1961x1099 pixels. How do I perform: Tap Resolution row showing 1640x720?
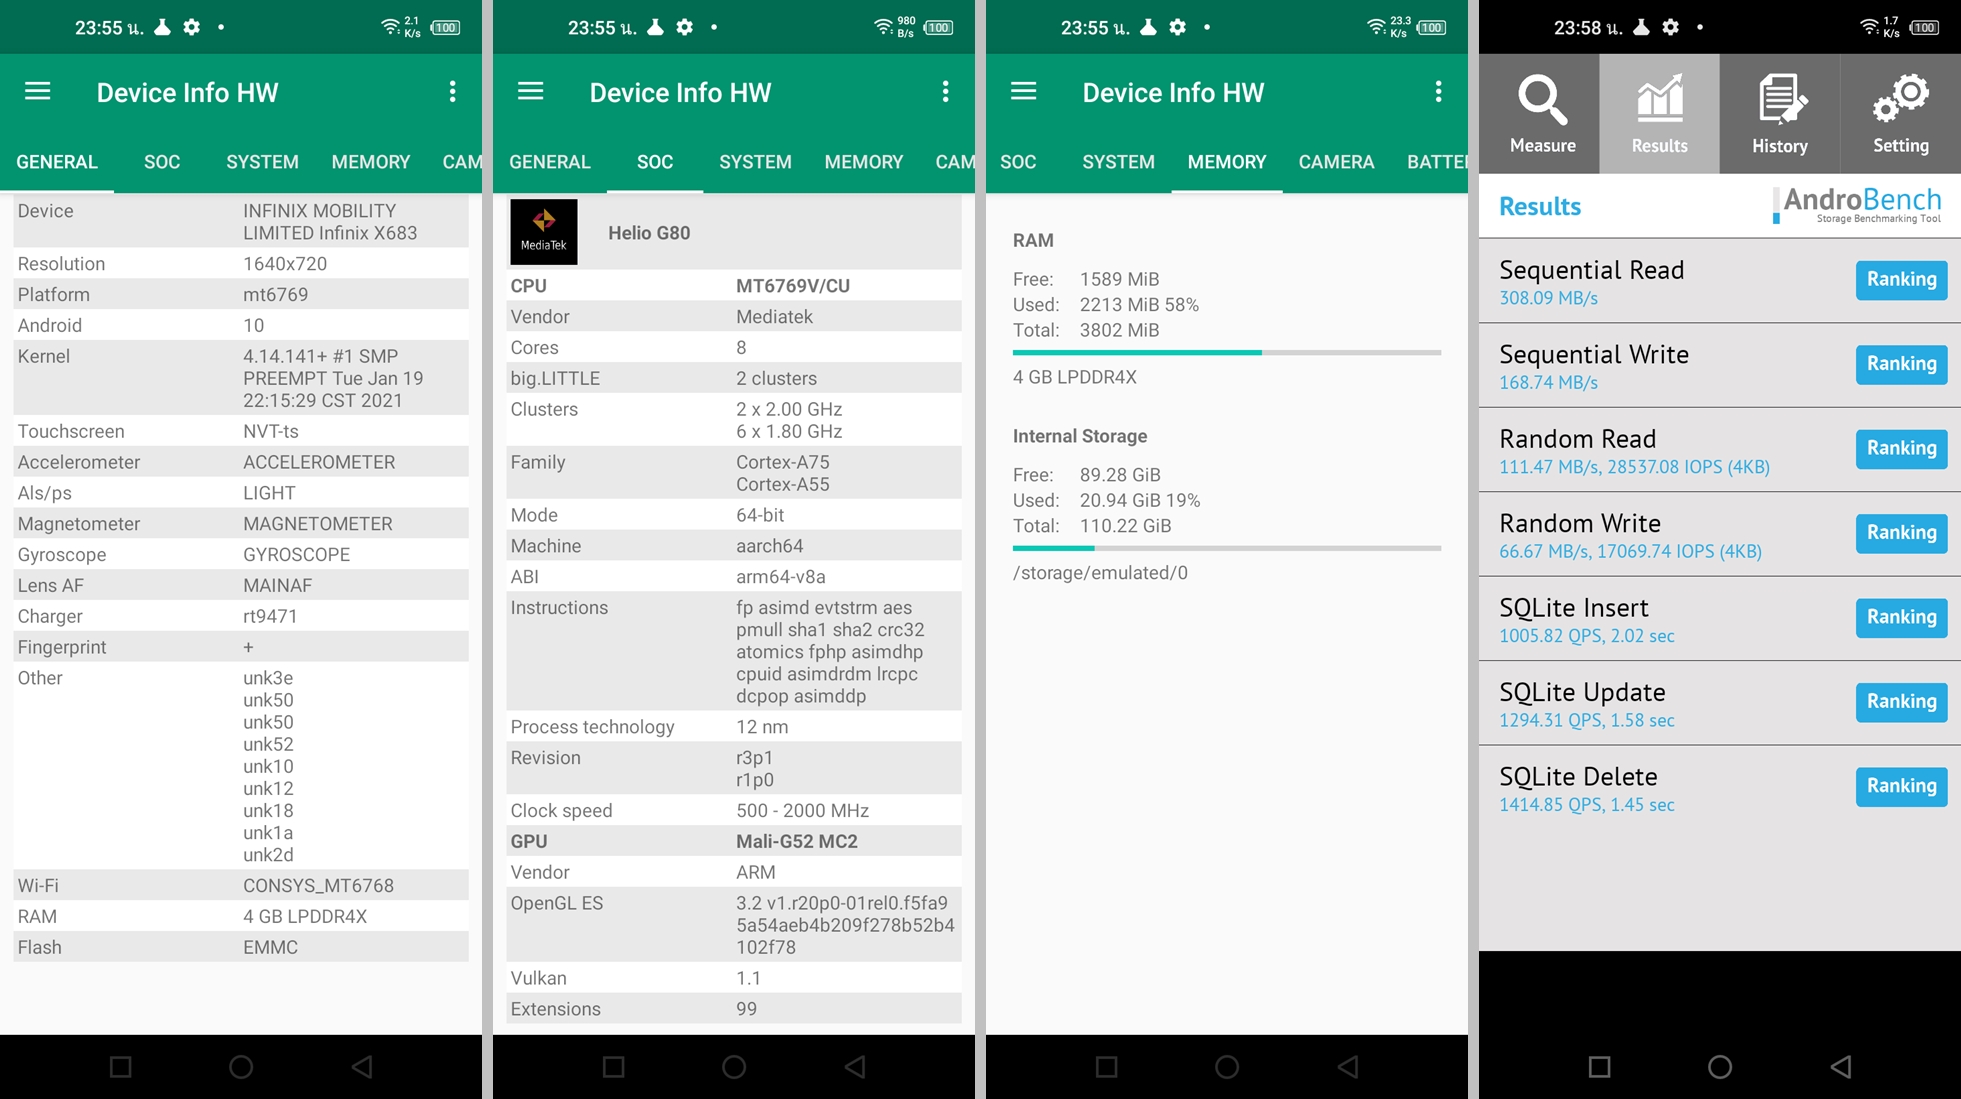click(x=241, y=264)
